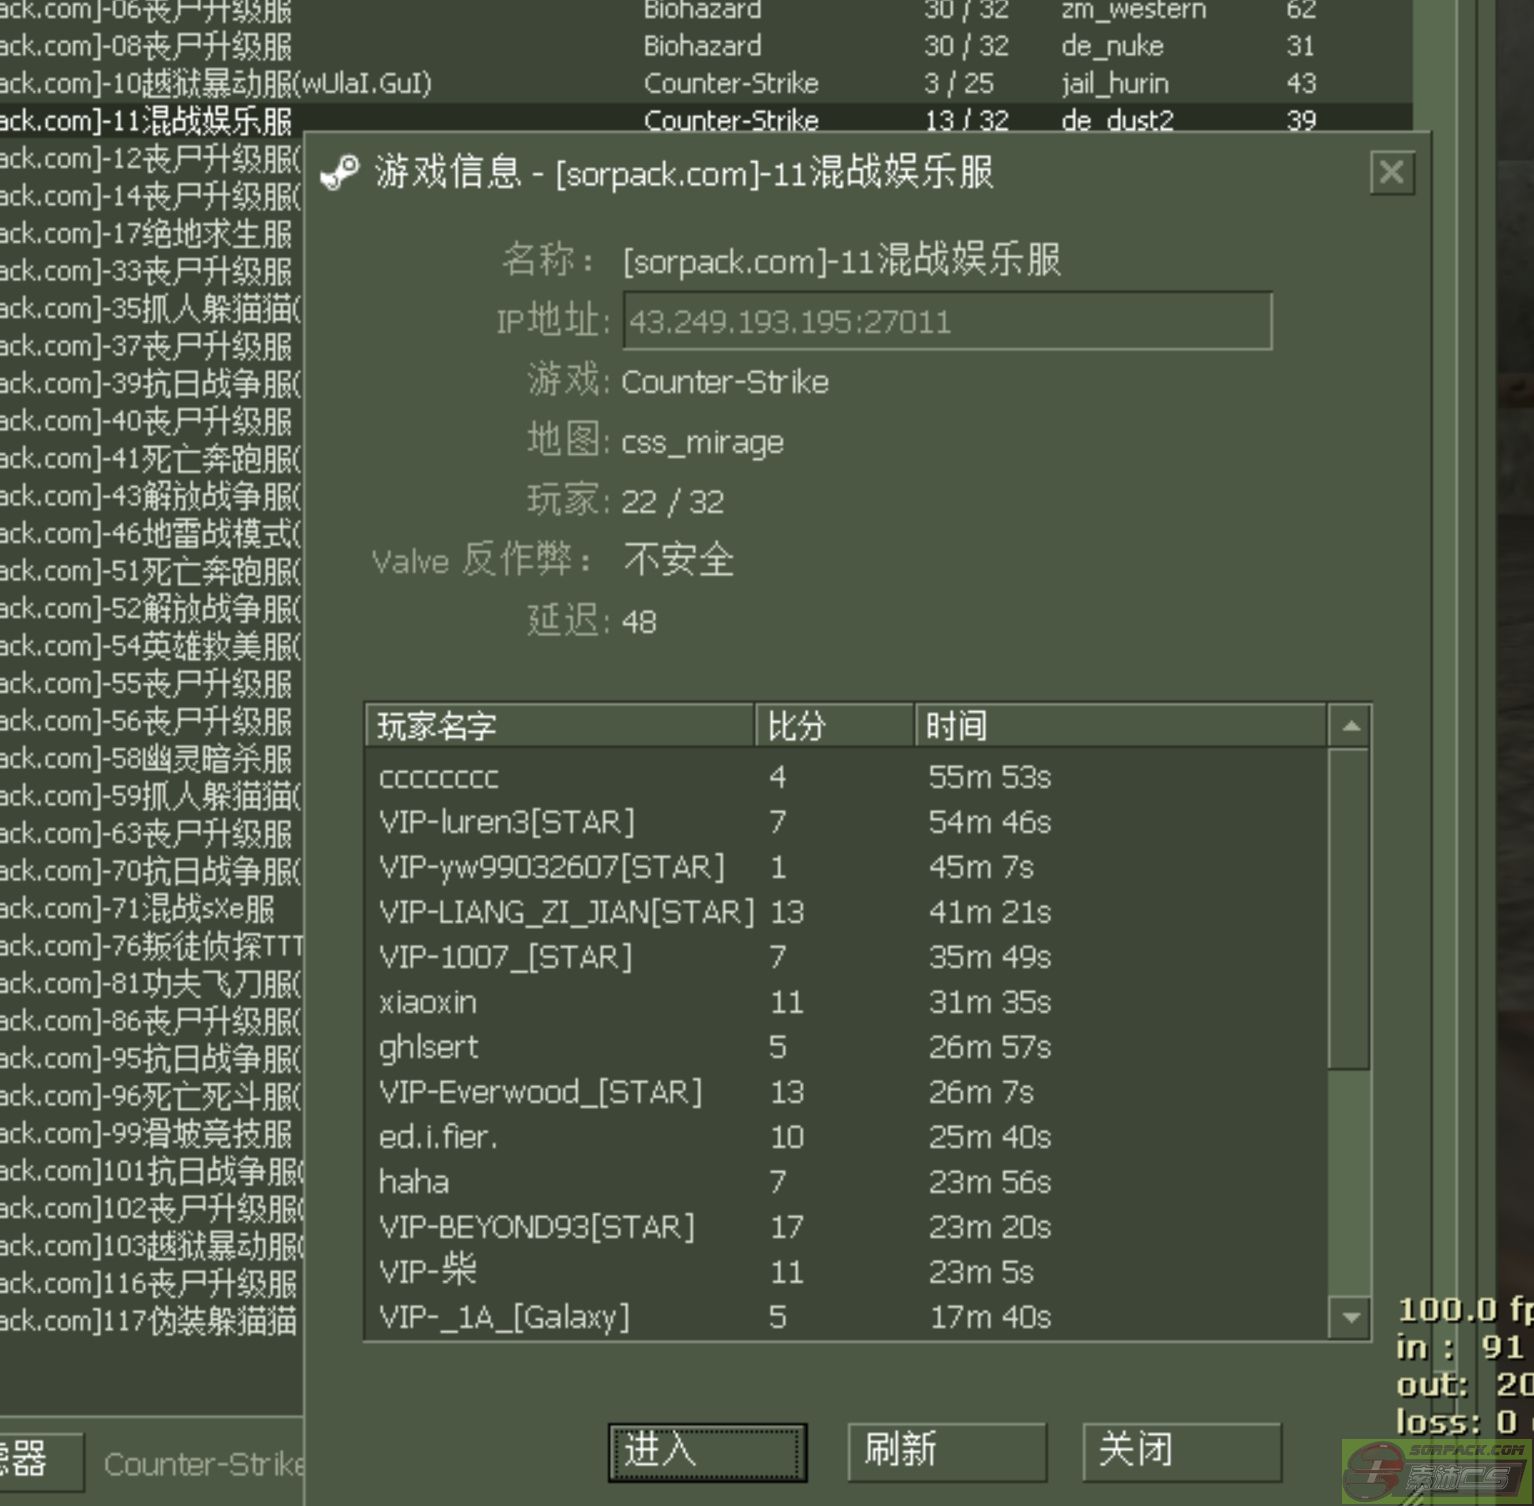Select player row cccccccc

[847, 777]
